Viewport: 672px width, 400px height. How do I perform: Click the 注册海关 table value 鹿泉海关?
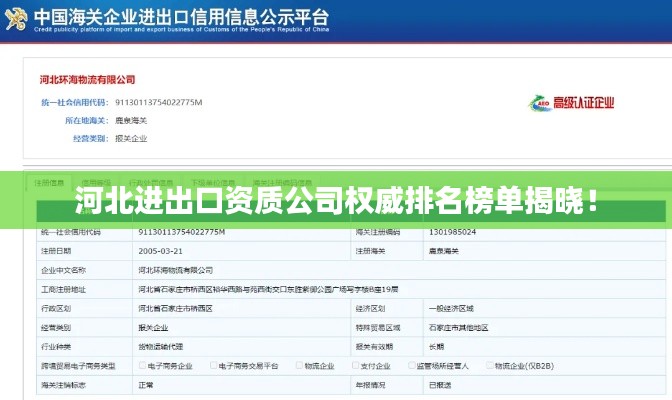tap(444, 251)
